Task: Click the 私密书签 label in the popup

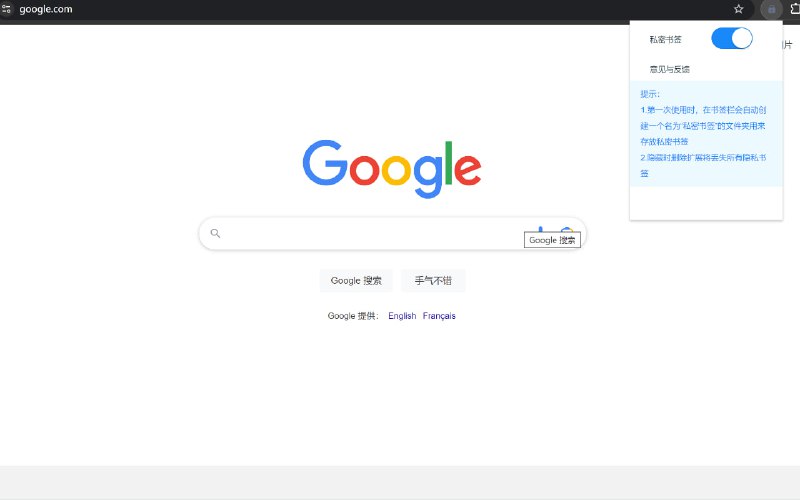Action: [x=665, y=39]
